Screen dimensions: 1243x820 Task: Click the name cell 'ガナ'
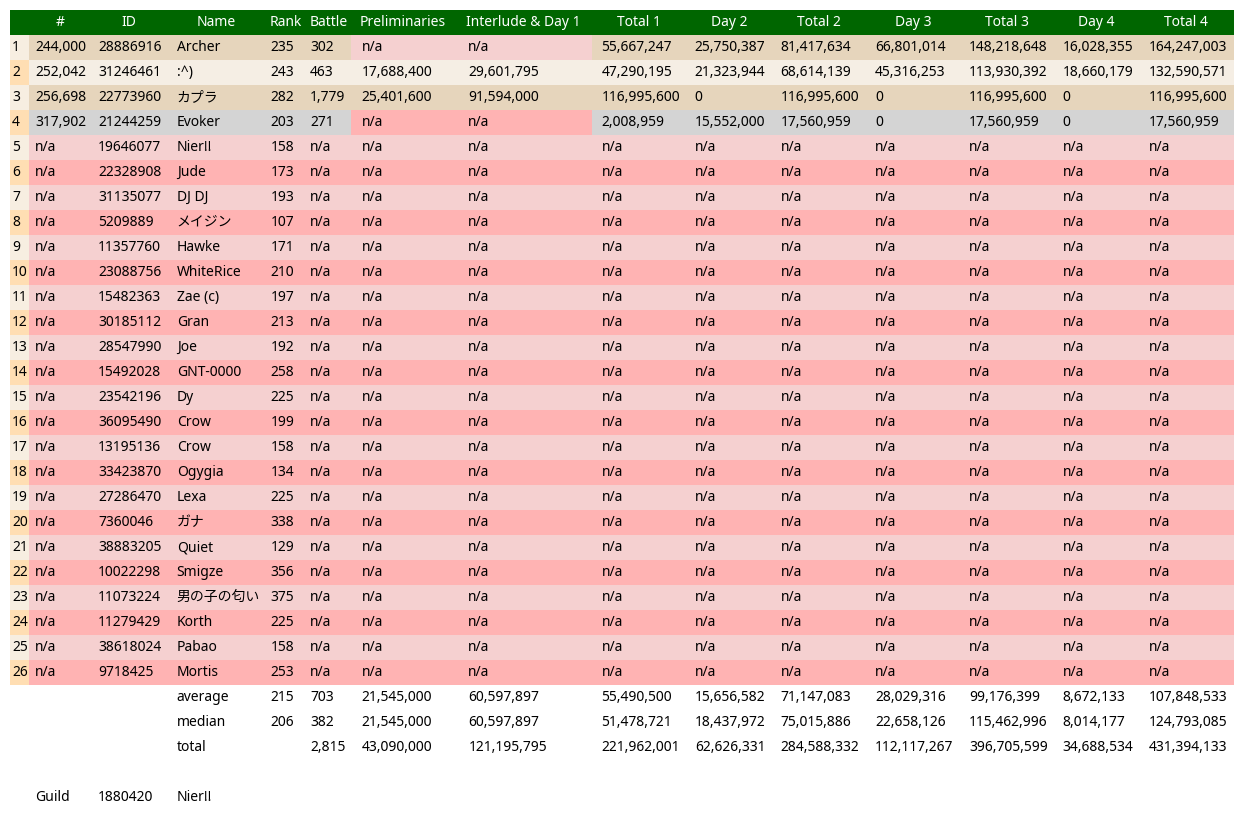pos(190,521)
